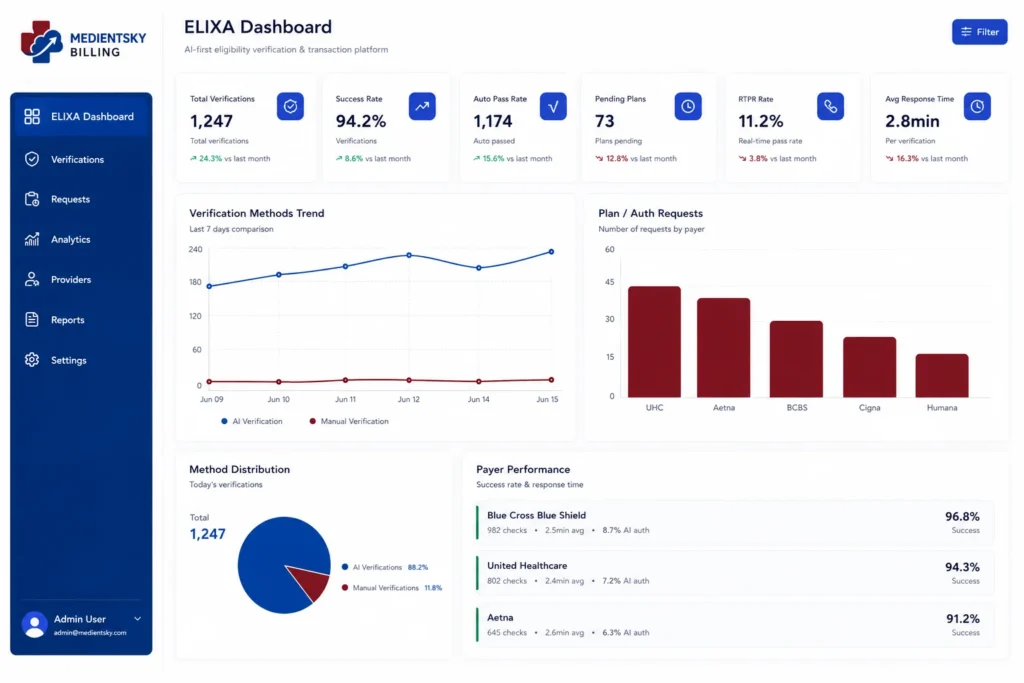Click the red down arrow beside 16.3%

889,158
